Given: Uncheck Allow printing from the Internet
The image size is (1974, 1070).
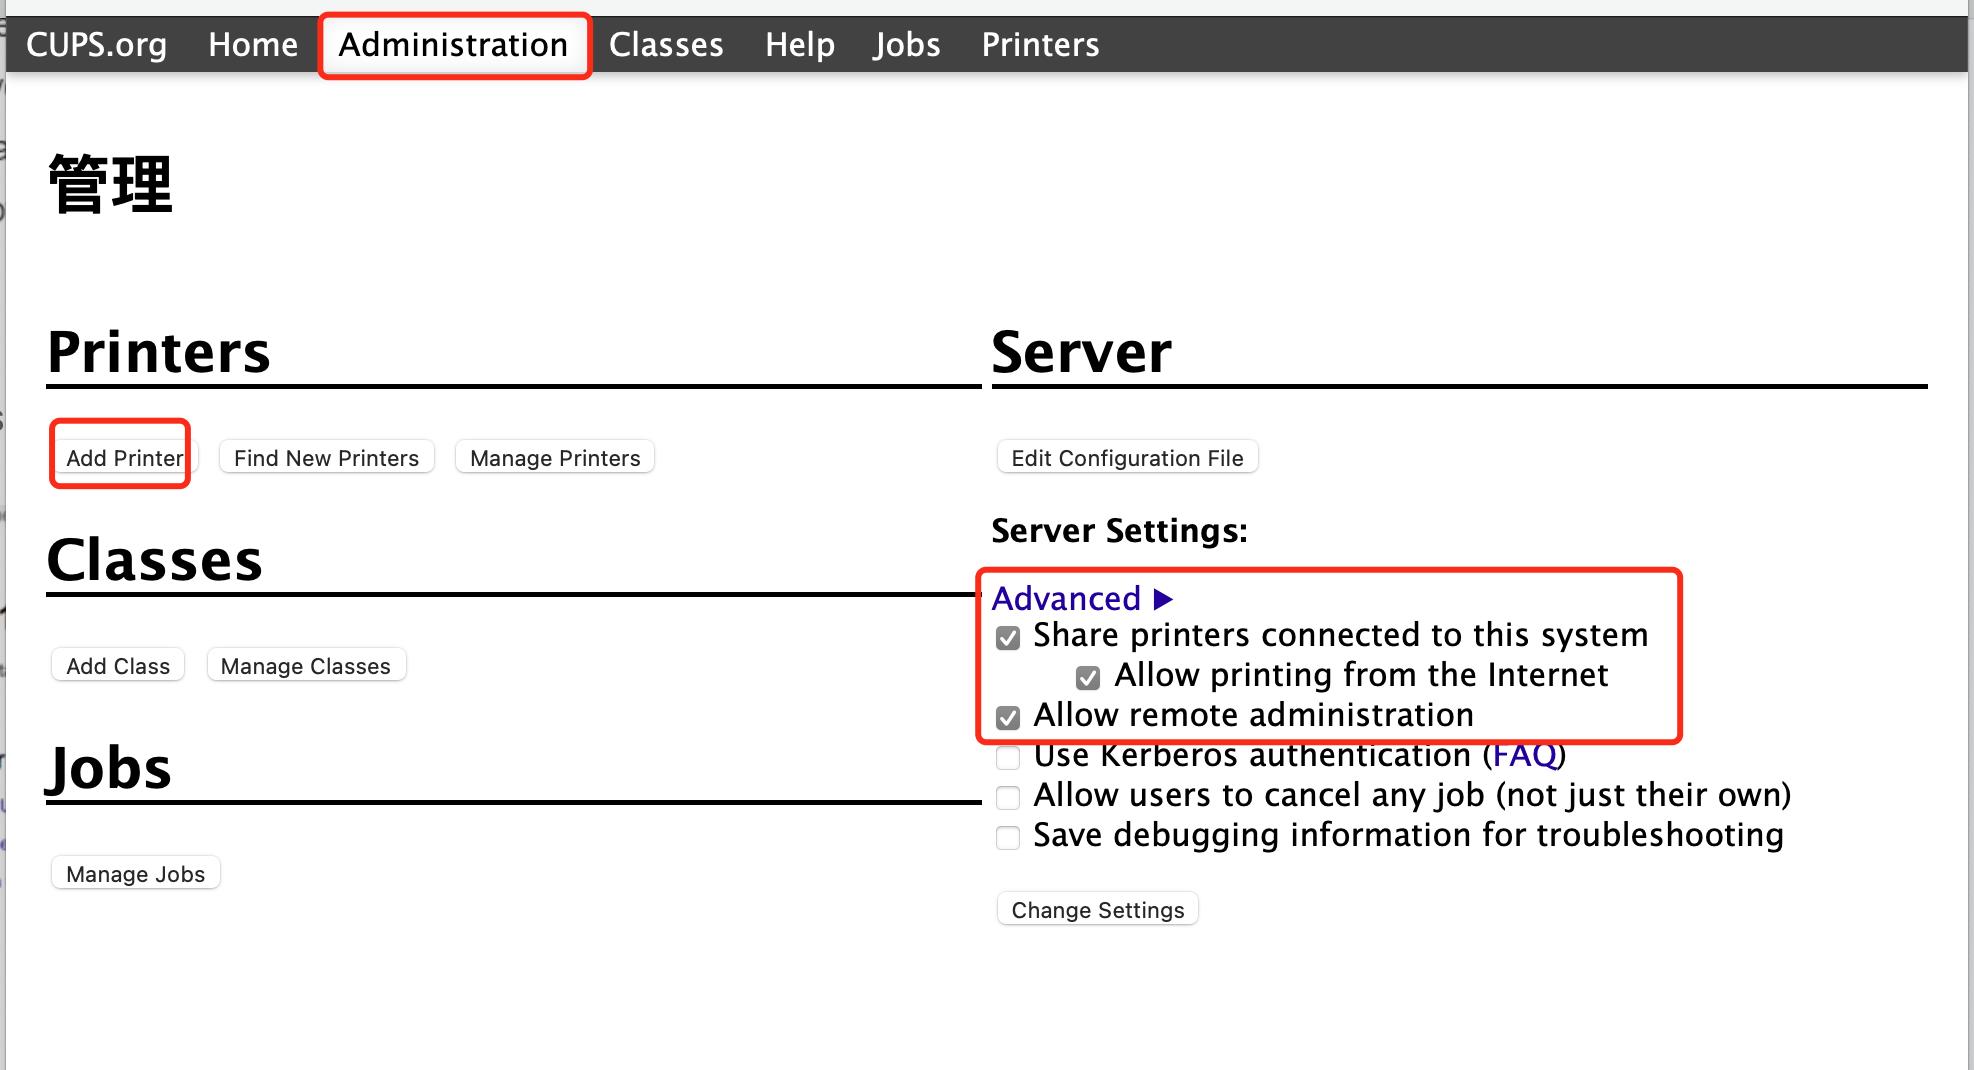Looking at the screenshot, I should (1088, 678).
